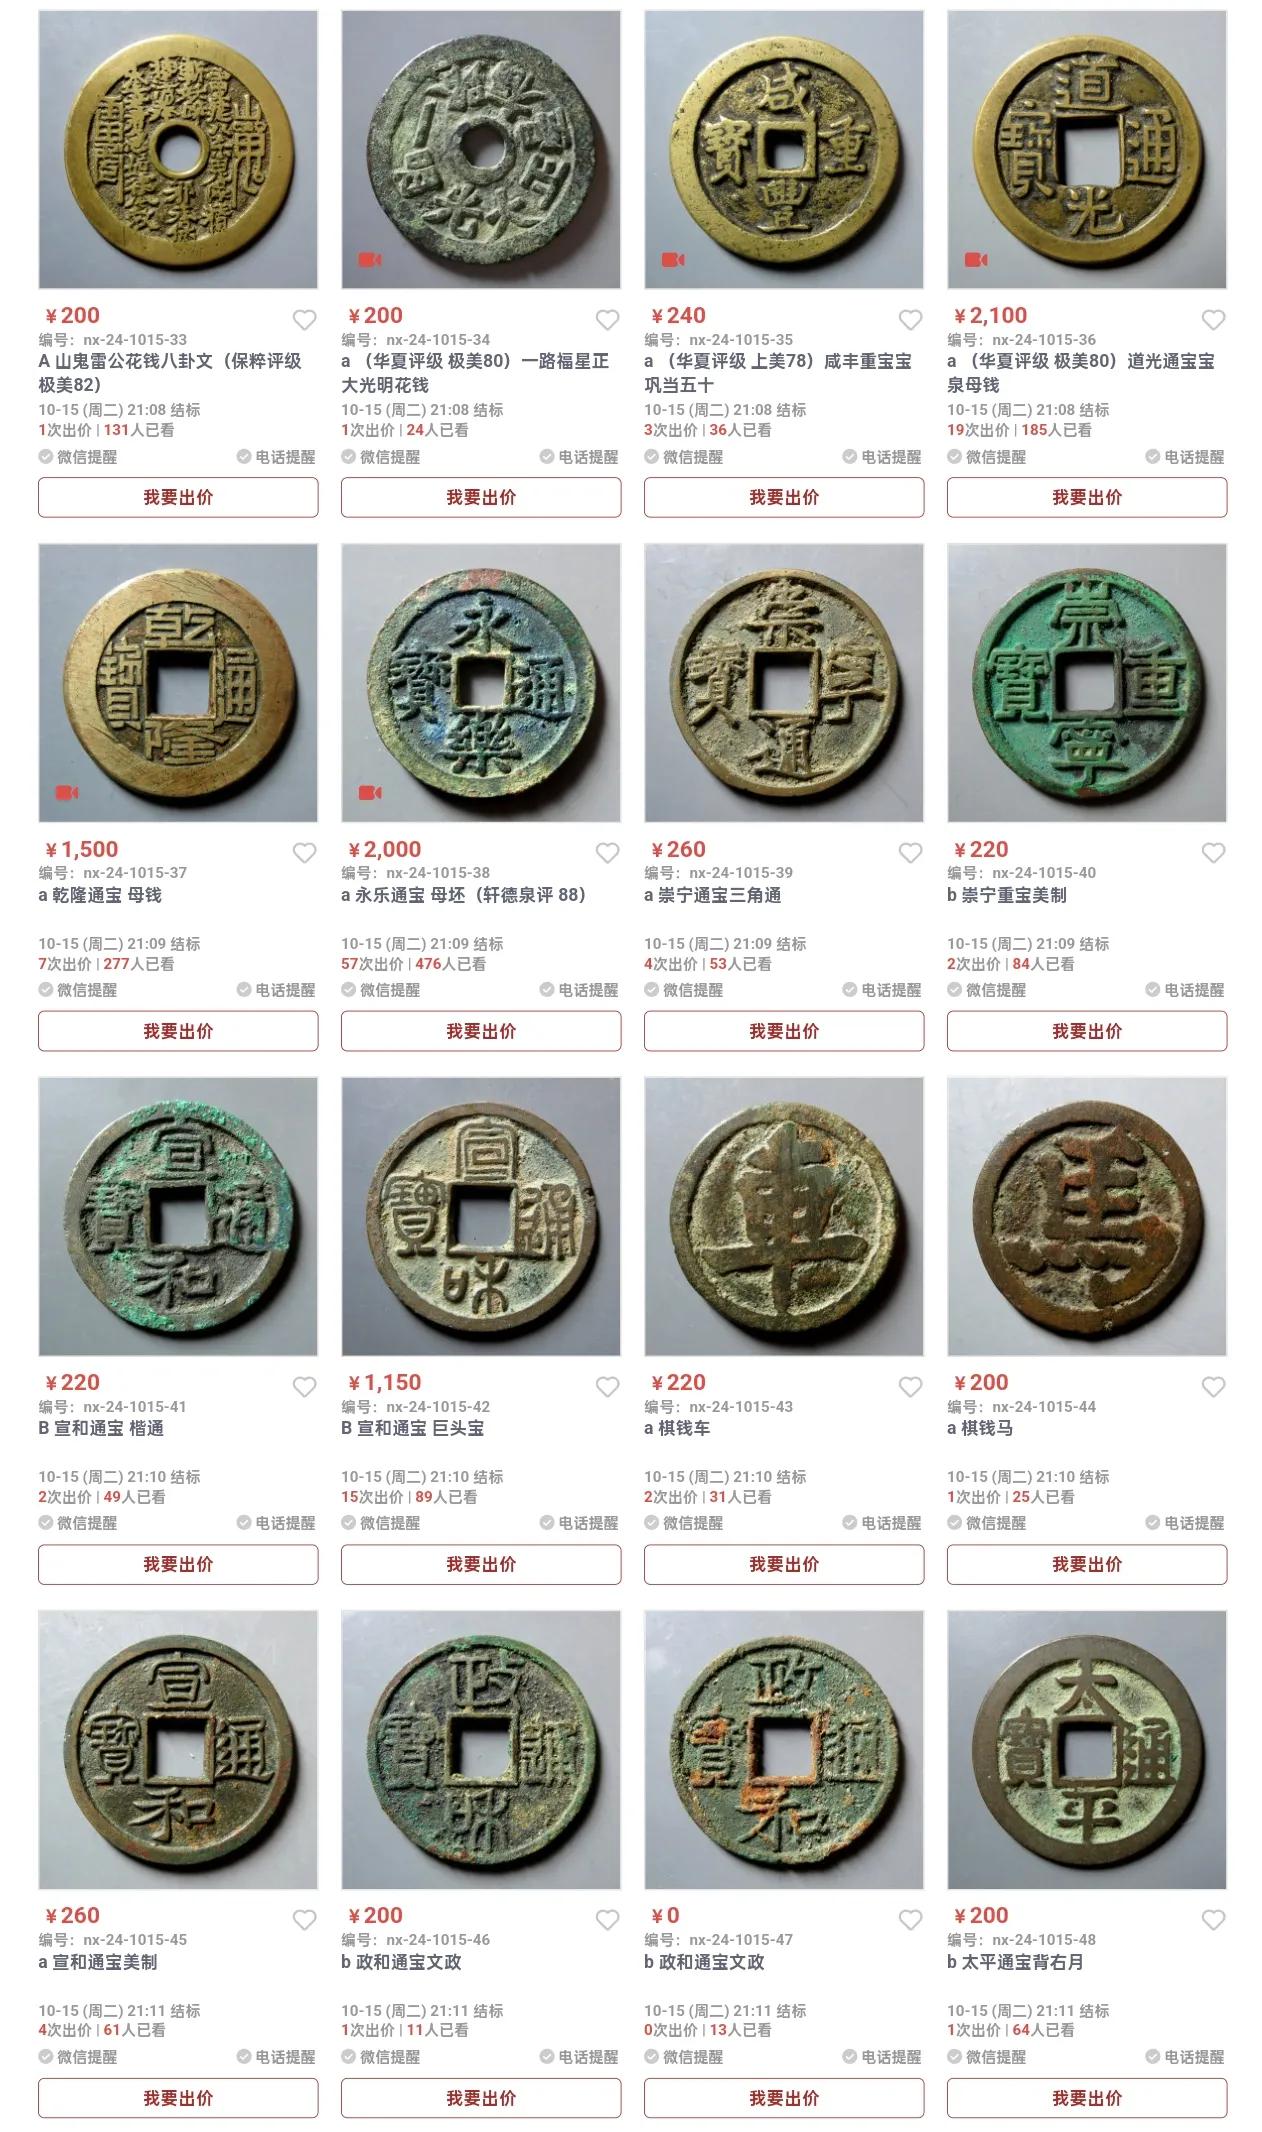Bid on 永乐通宝 母坯 with 我要出价
This screenshot has width=1262, height=2132.
(481, 1031)
